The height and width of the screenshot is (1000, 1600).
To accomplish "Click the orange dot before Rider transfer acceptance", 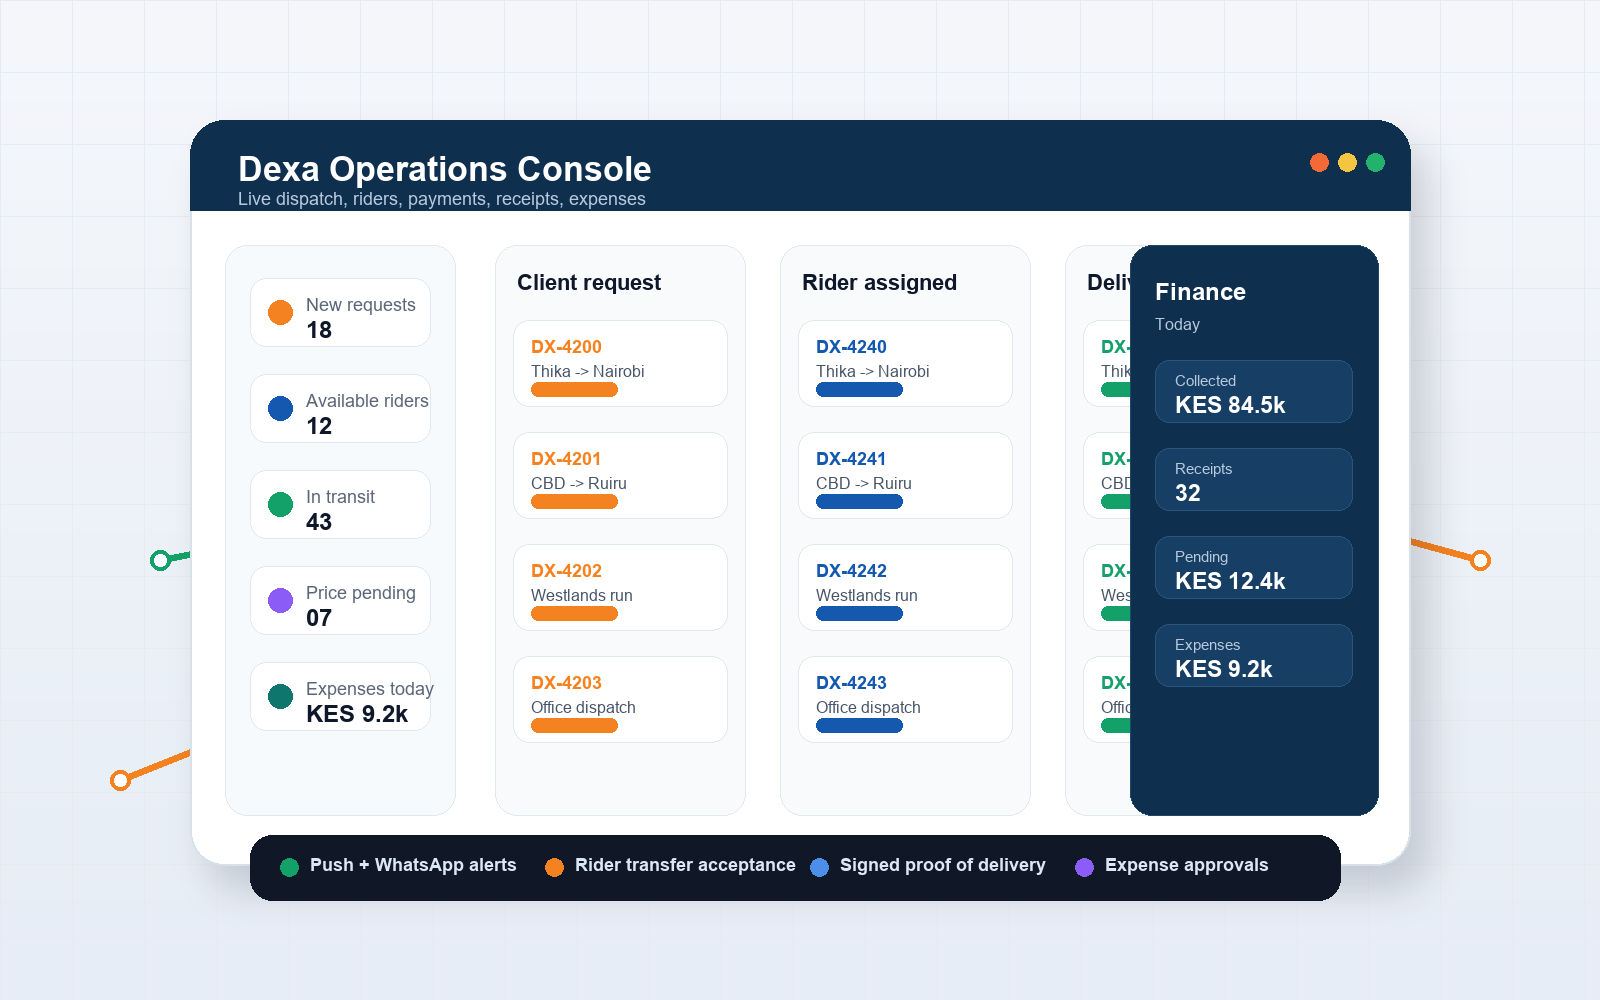I will [x=554, y=867].
